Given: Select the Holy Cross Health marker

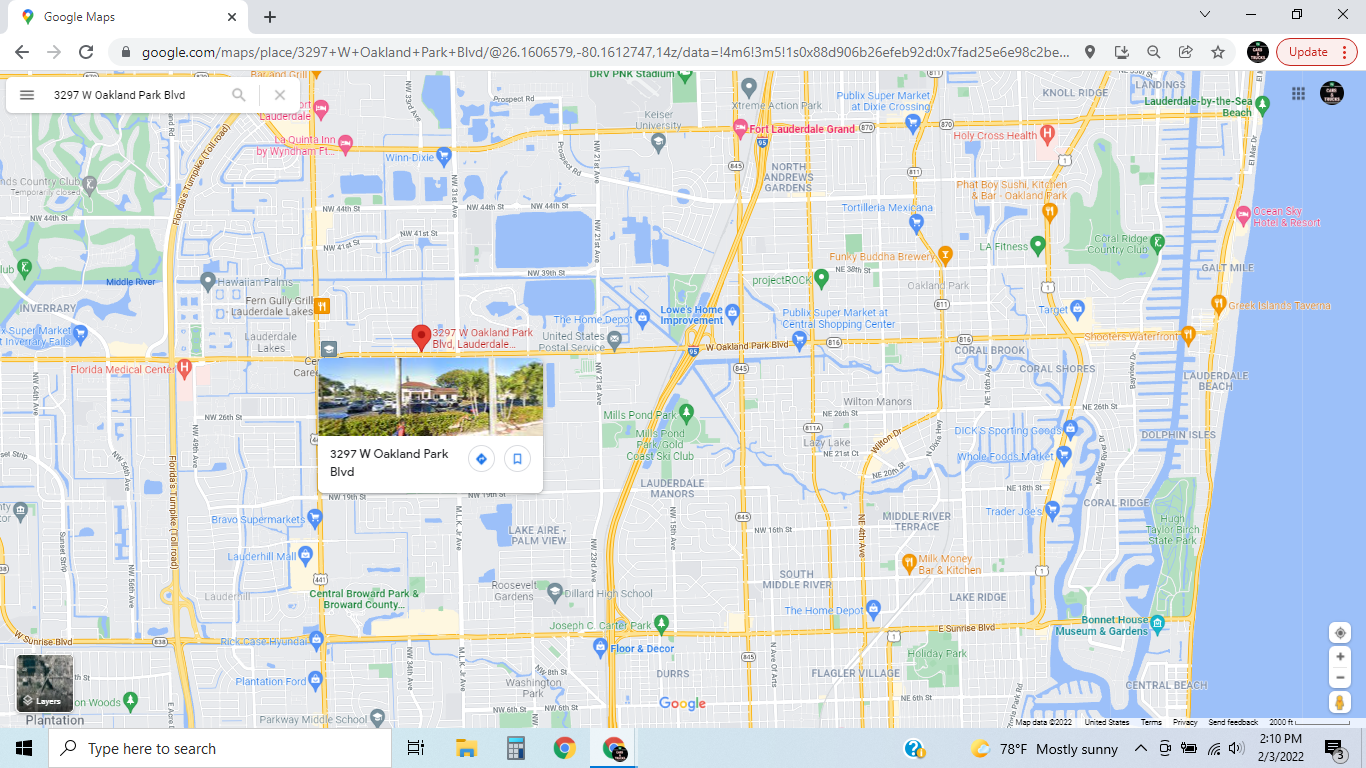Looking at the screenshot, I should pyautogui.click(x=1047, y=133).
